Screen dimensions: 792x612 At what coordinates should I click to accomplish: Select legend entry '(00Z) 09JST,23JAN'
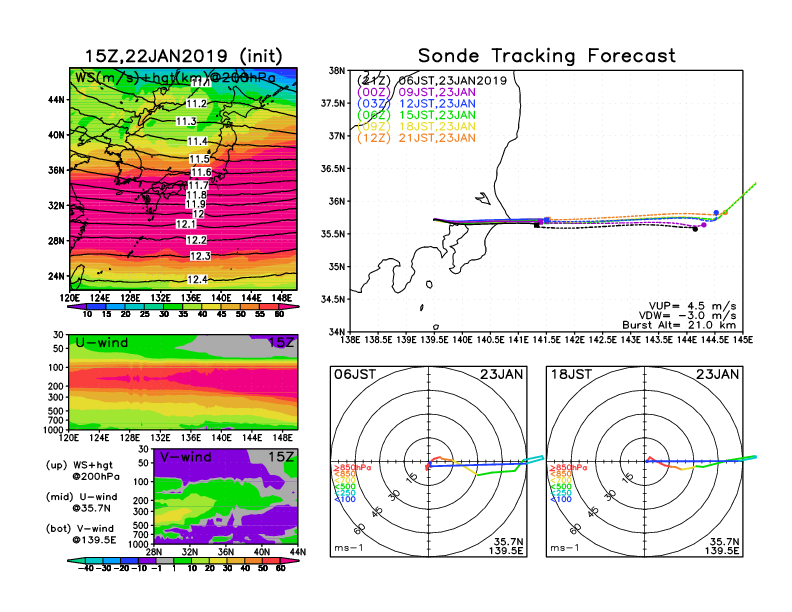click(416, 92)
